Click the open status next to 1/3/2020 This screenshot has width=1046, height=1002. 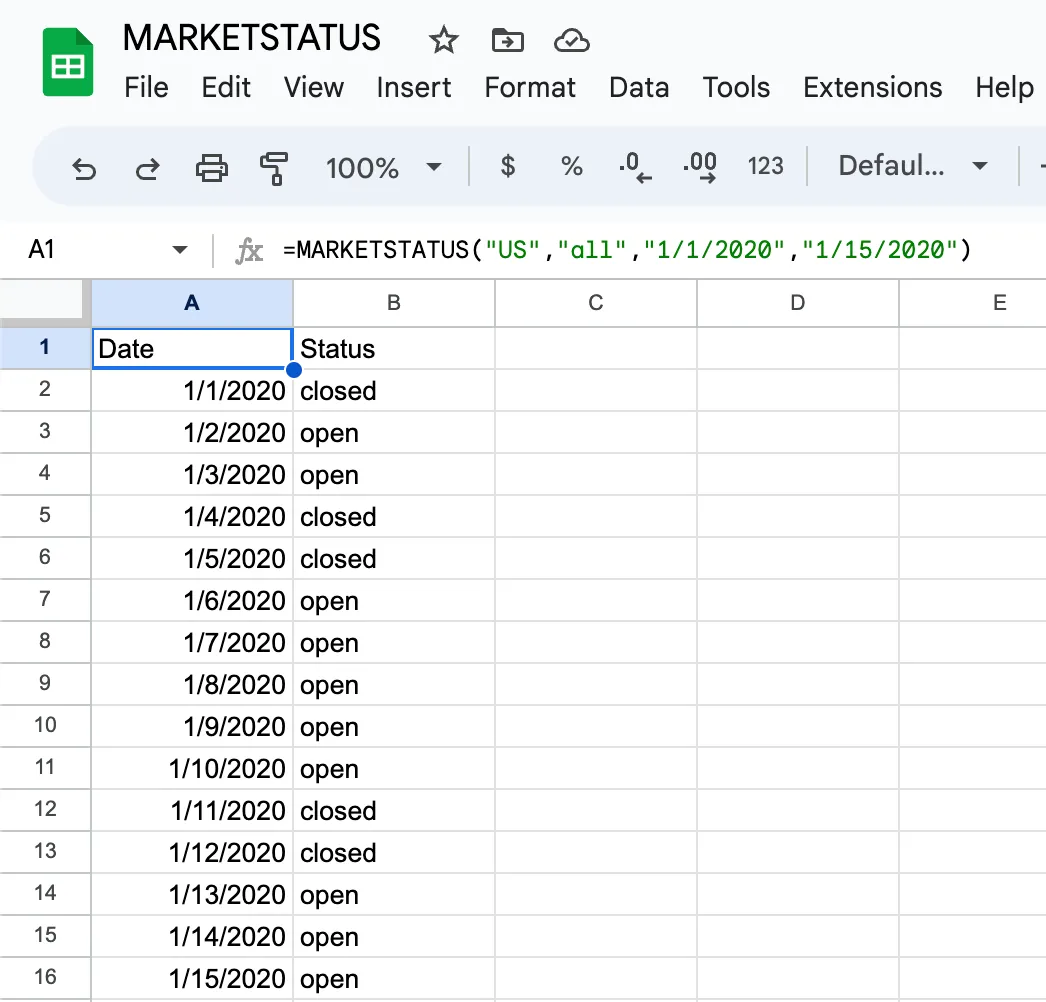(394, 474)
